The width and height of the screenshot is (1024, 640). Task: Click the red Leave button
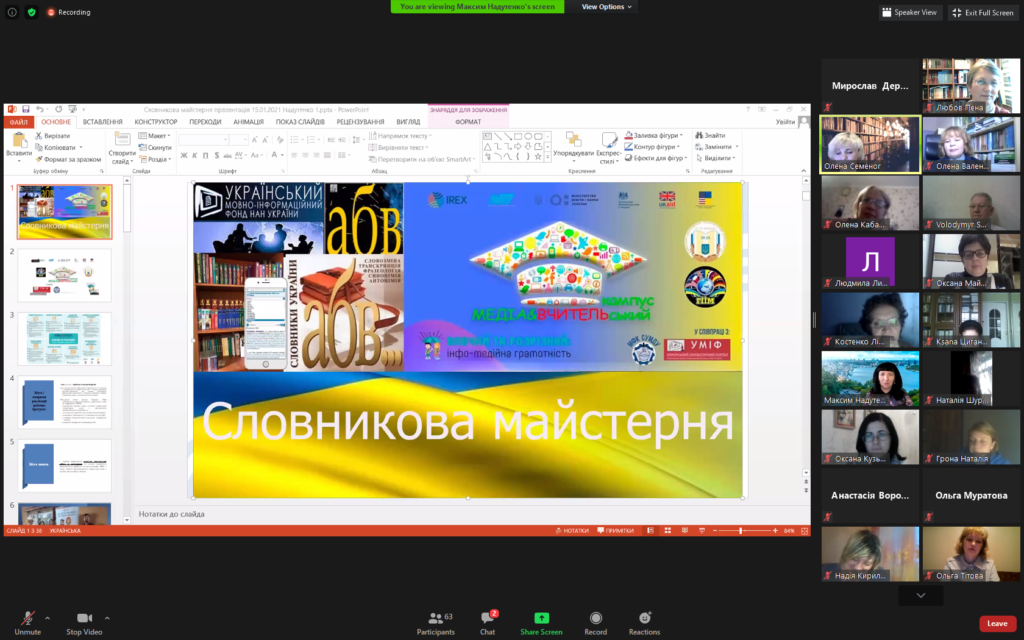(x=997, y=623)
